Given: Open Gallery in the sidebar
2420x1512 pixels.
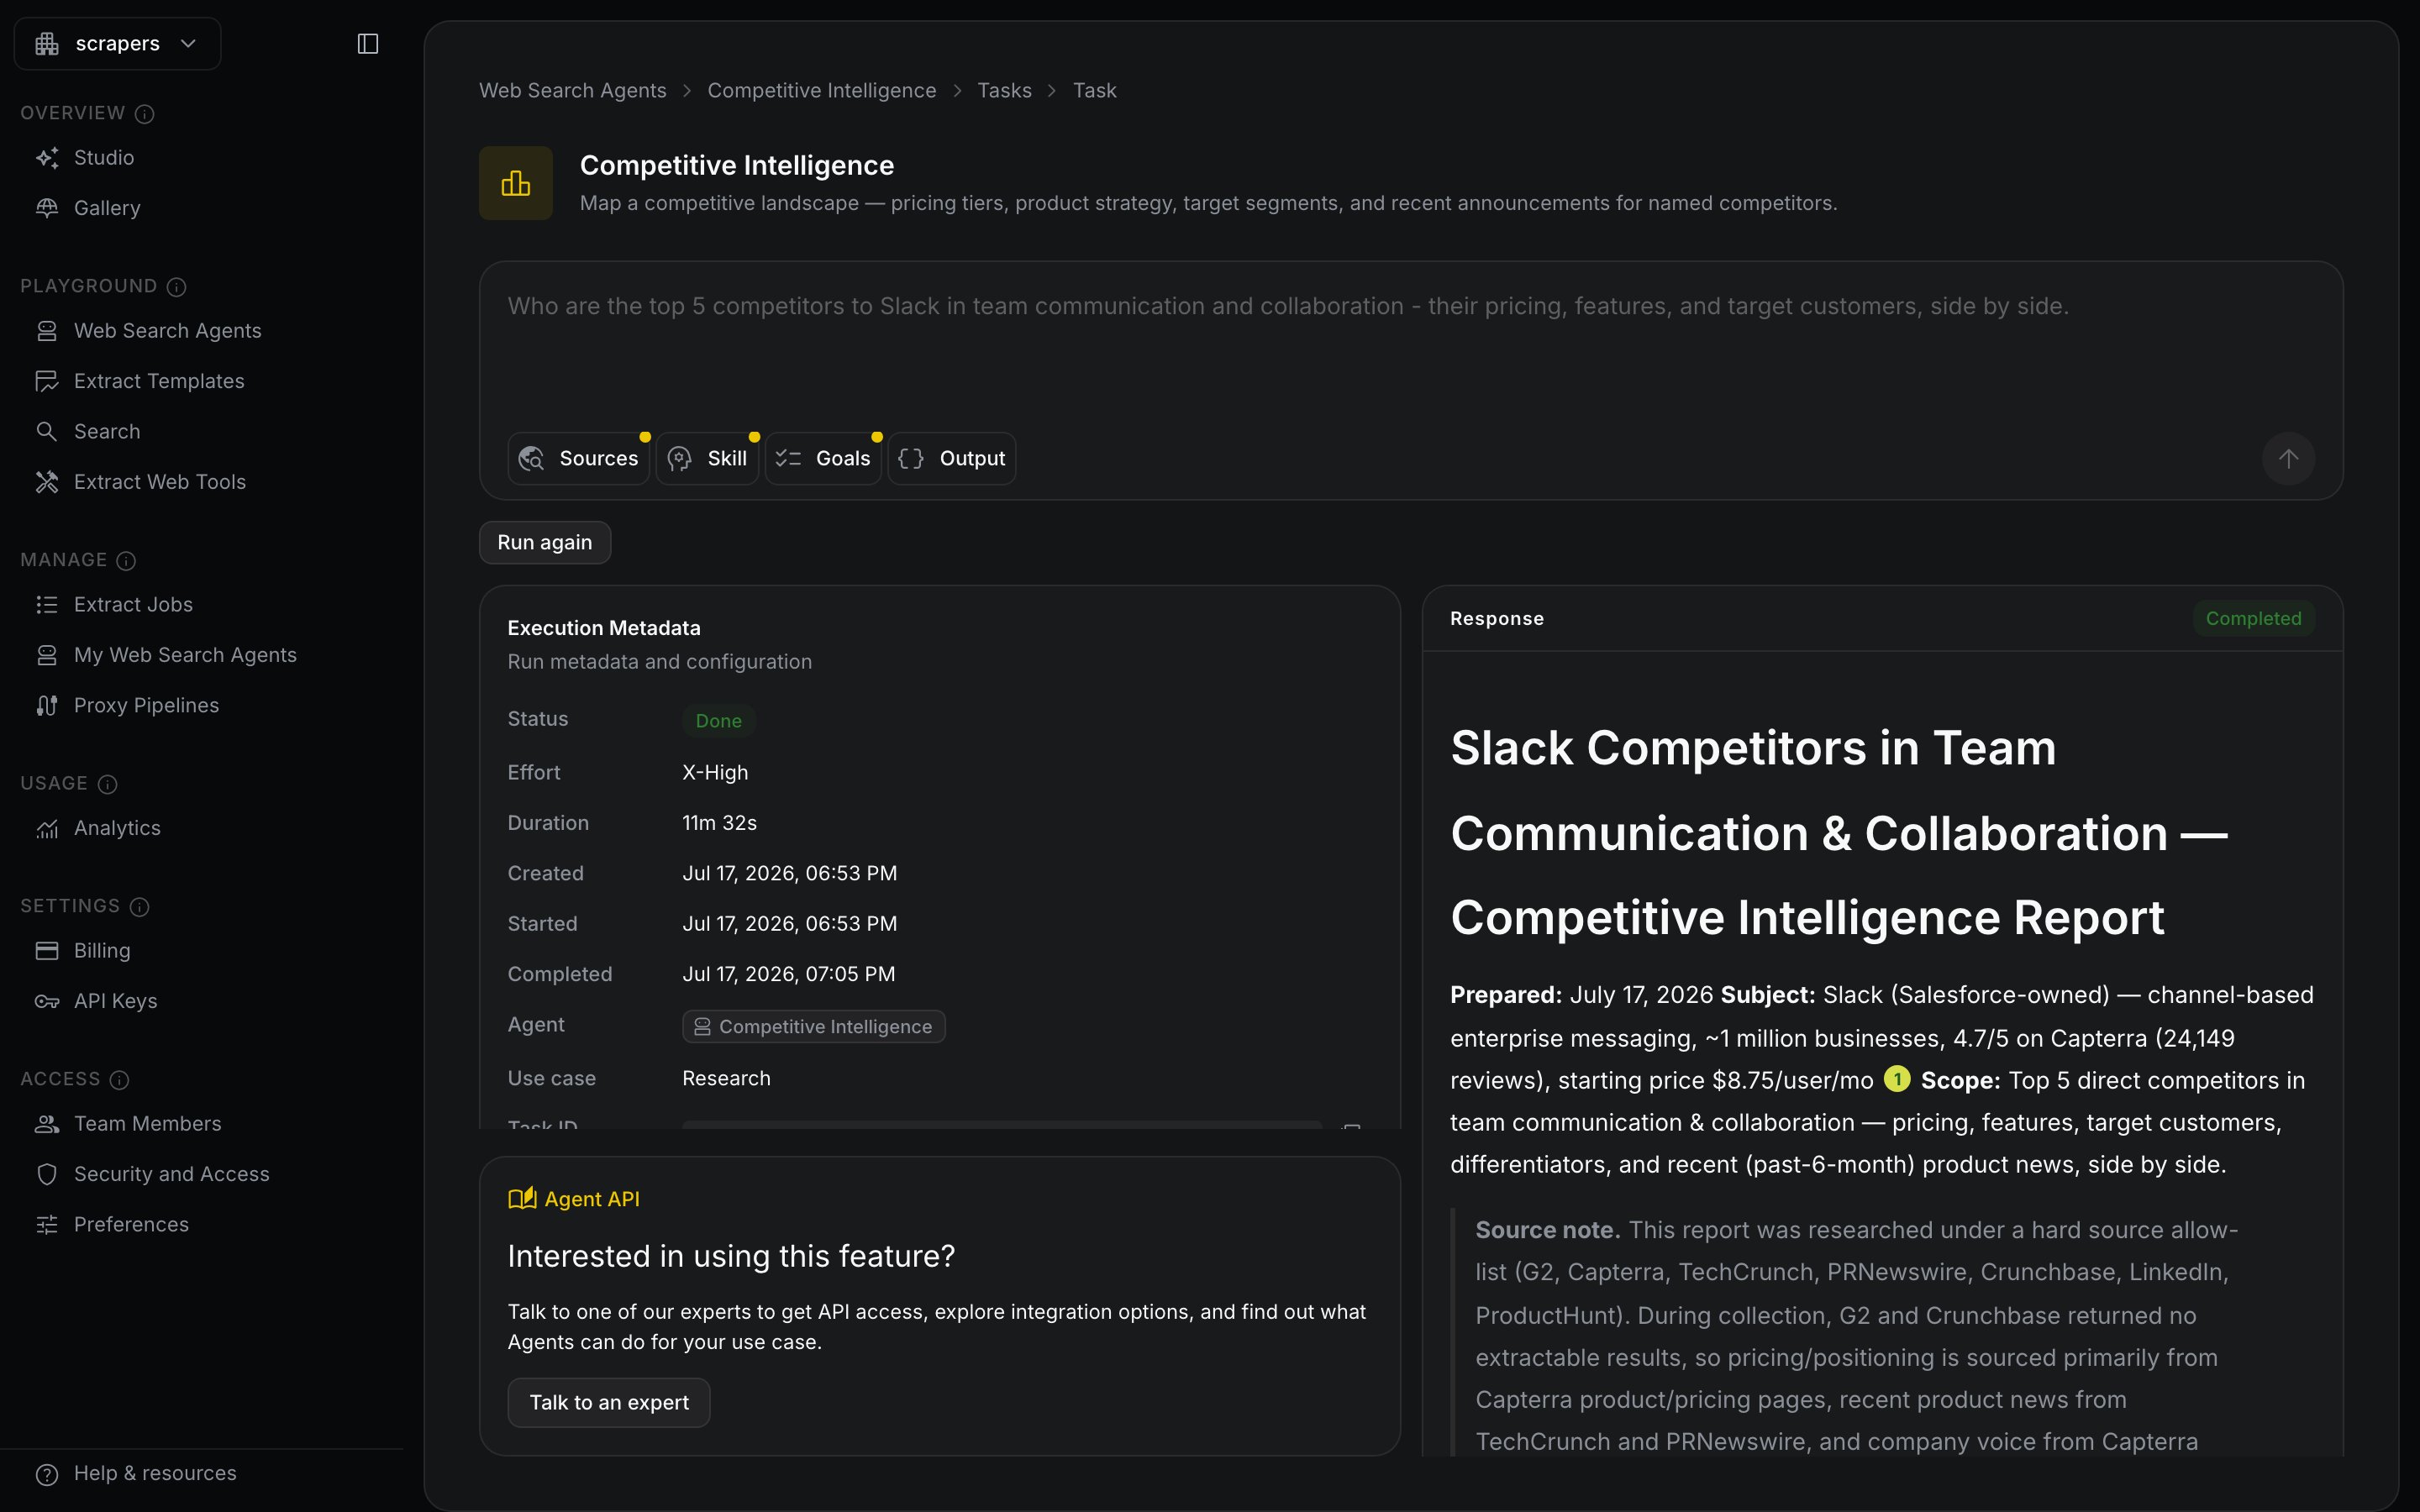Looking at the screenshot, I should pyautogui.click(x=107, y=208).
